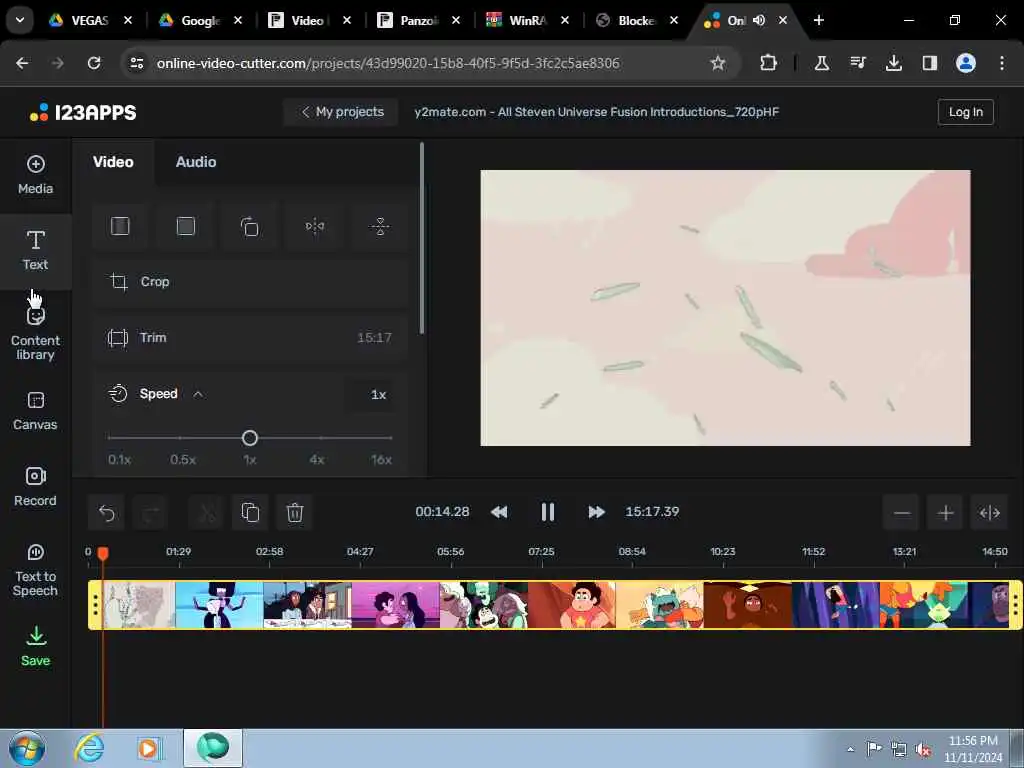1024x768 pixels.
Task: Switch to the Blocked browser tab
Action: pos(636,21)
